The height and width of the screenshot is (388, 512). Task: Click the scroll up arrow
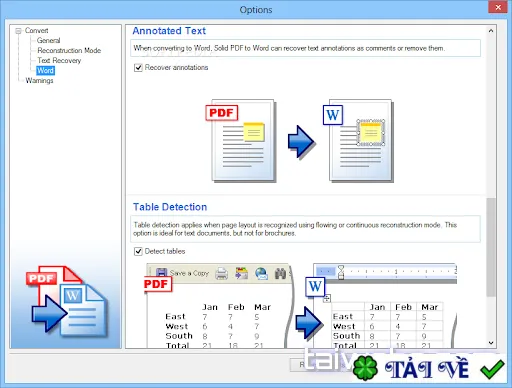click(x=491, y=31)
